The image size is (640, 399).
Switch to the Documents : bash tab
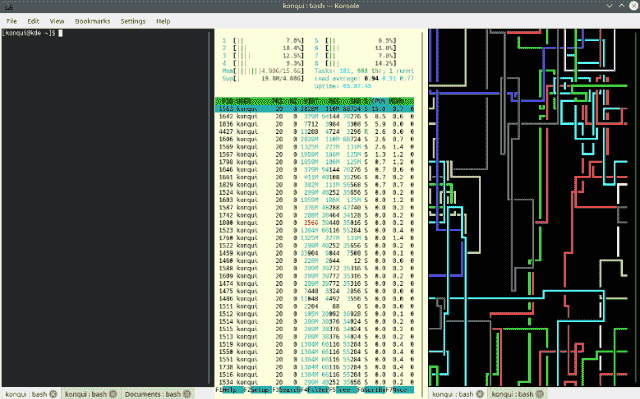point(152,394)
